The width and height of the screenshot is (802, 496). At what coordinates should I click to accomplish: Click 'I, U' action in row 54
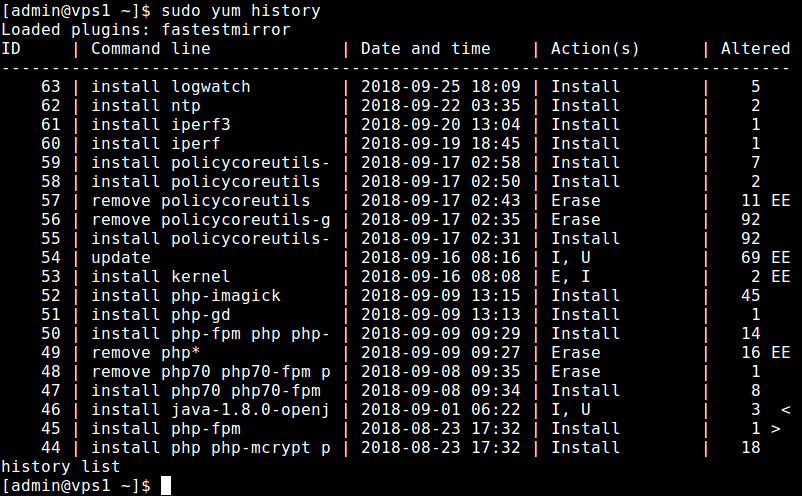[x=571, y=258]
